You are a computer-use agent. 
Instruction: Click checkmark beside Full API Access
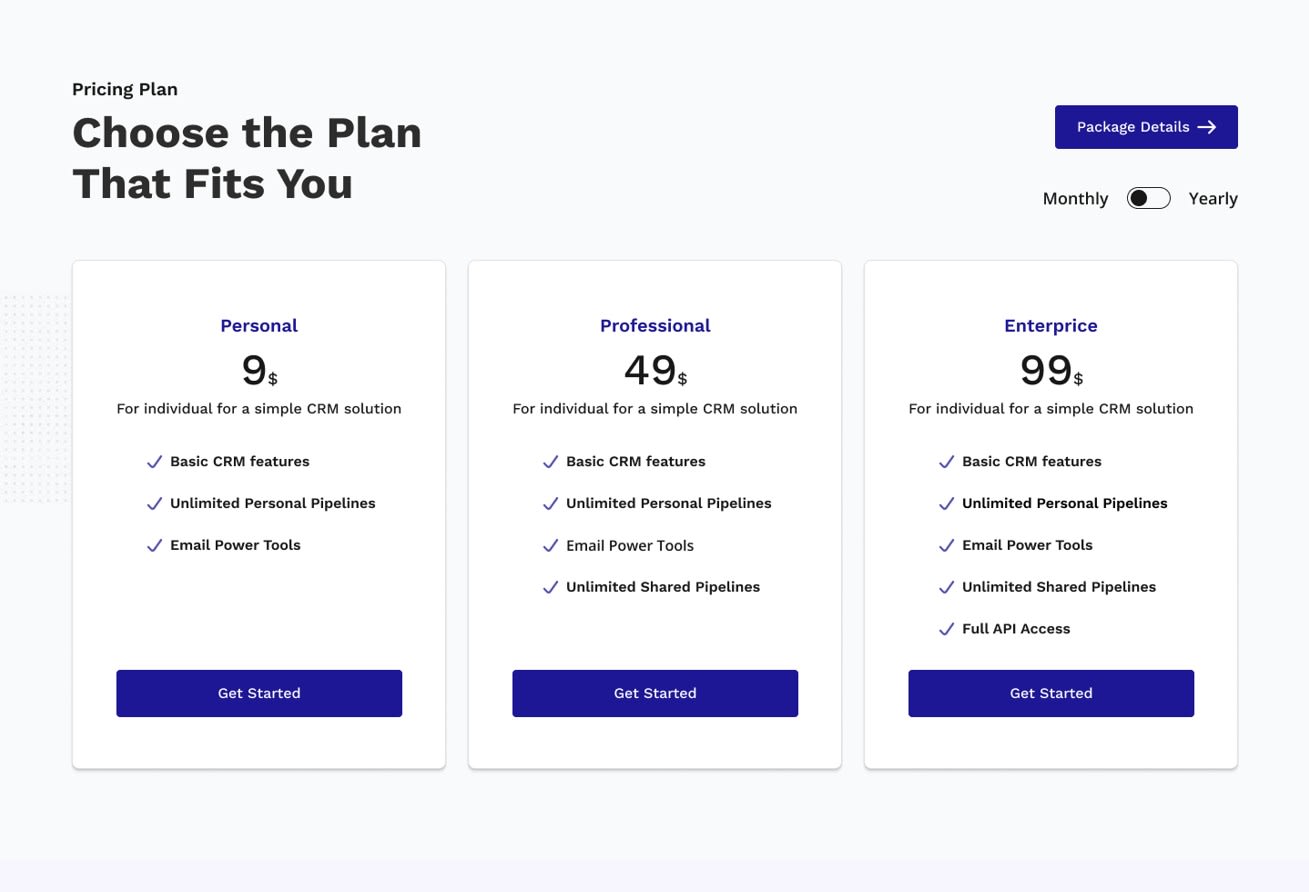946,630
